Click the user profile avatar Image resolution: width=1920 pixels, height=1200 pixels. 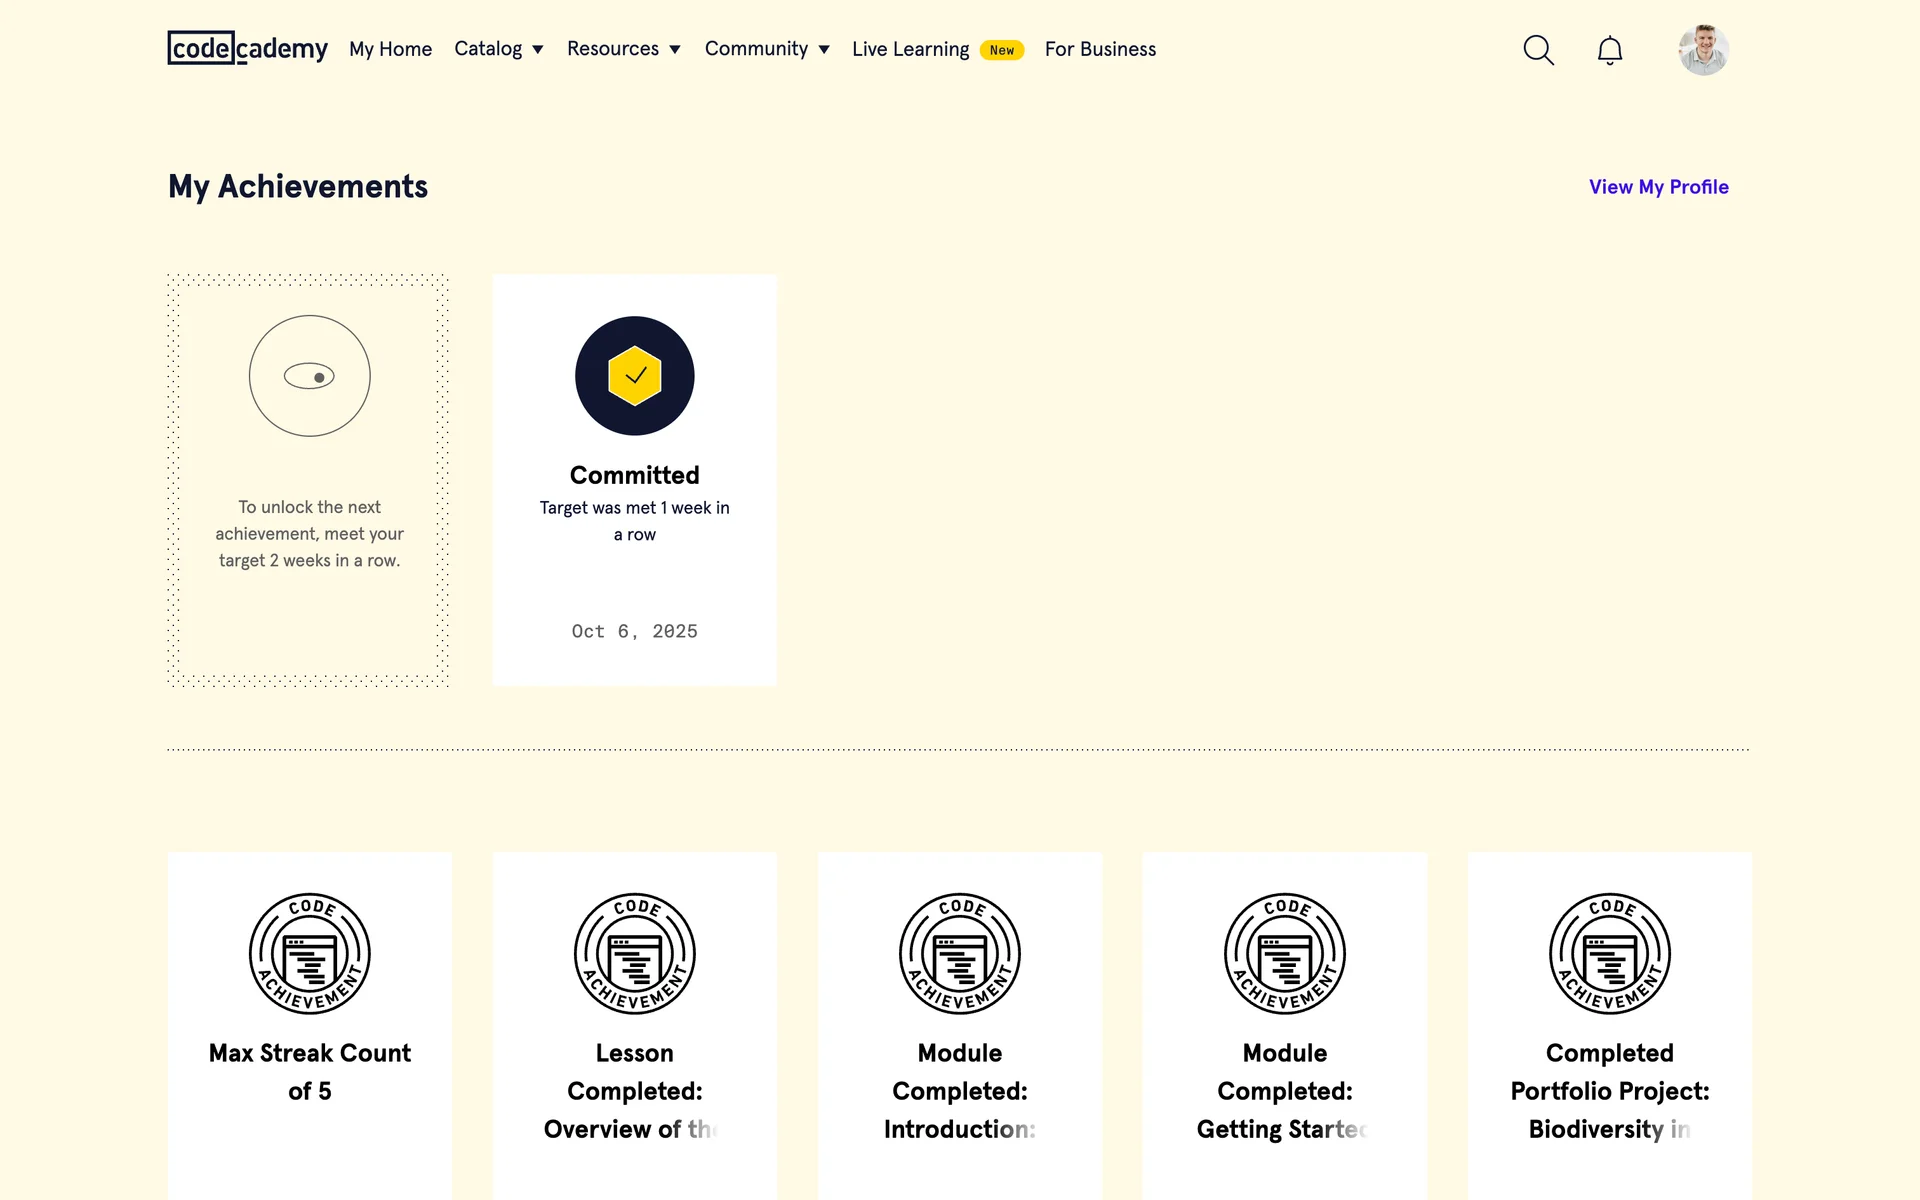click(x=1703, y=50)
